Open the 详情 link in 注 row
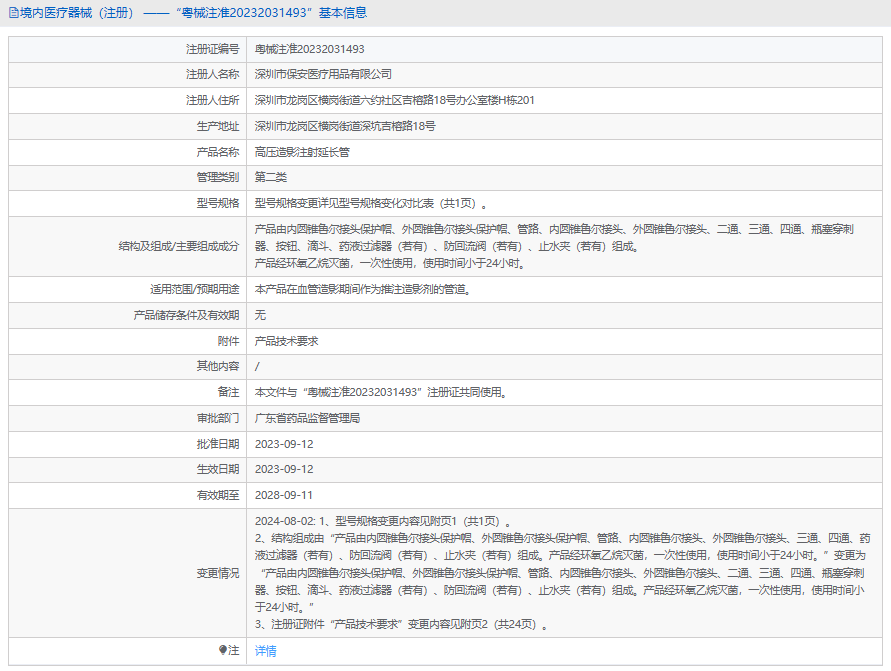The image size is (891, 671). click(265, 651)
